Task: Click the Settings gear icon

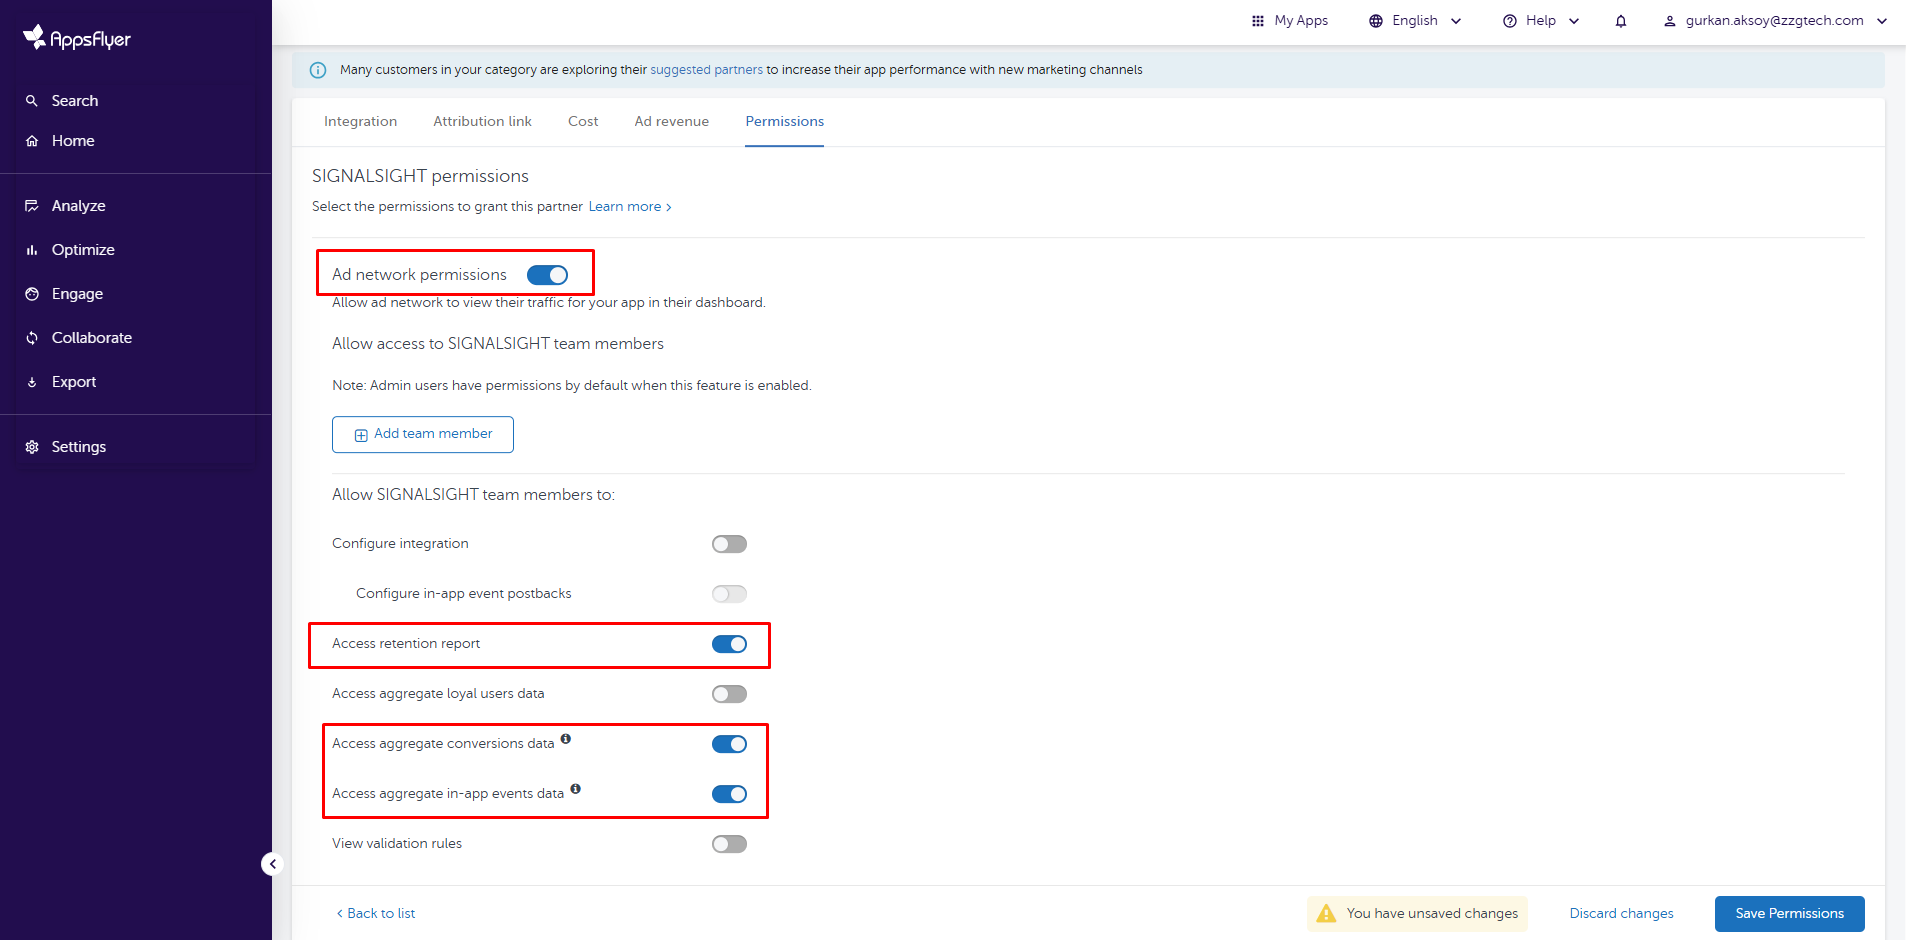Action: [x=32, y=447]
